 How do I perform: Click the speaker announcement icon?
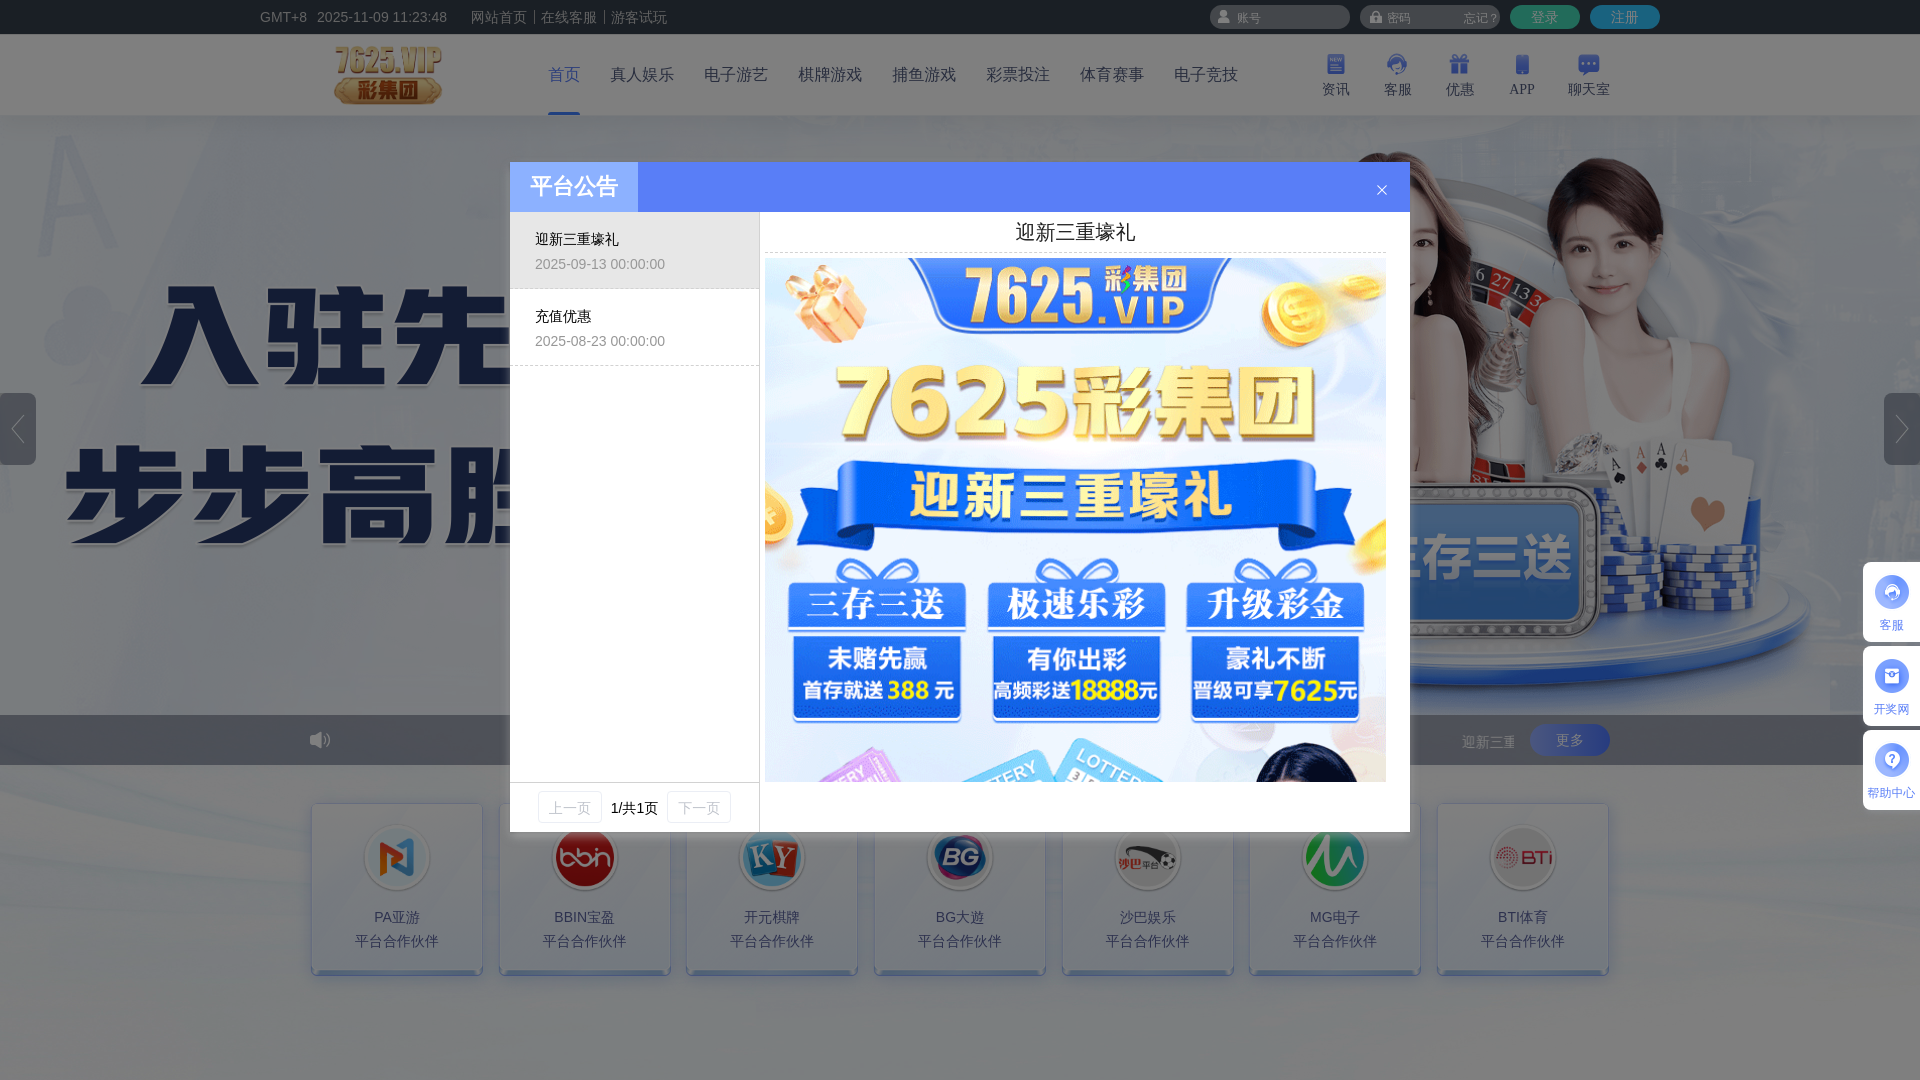[x=320, y=740]
